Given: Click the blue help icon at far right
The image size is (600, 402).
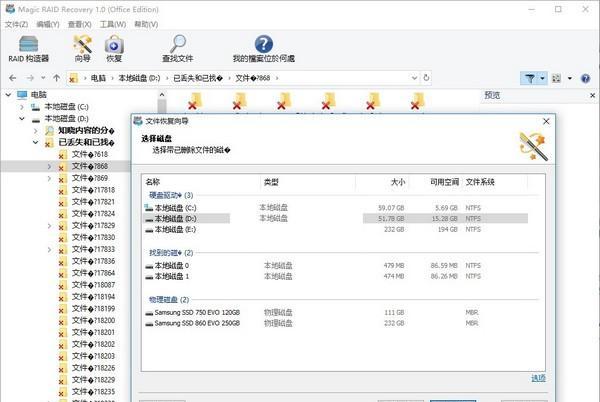Looking at the screenshot, I should click(x=585, y=78).
